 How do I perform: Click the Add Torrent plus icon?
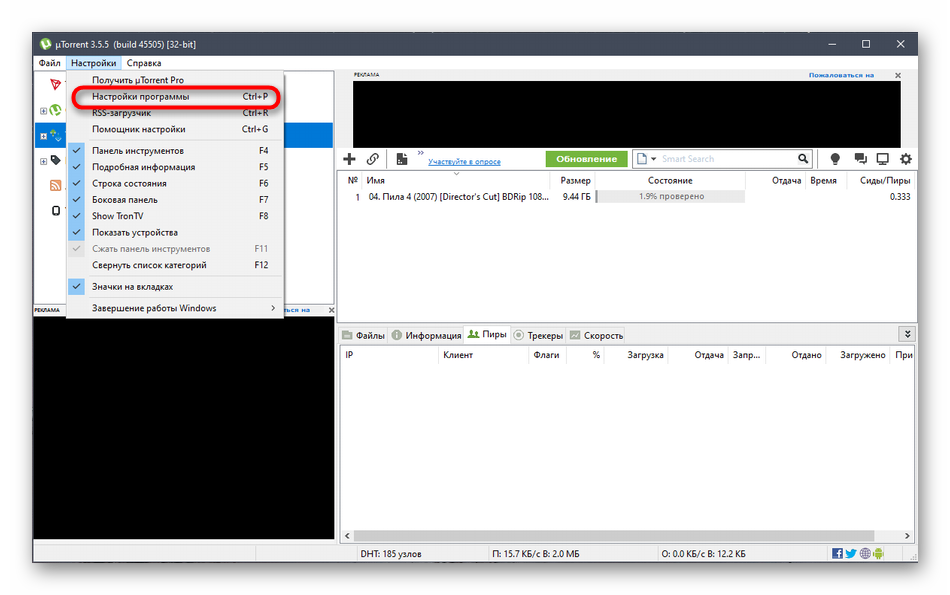tap(349, 159)
